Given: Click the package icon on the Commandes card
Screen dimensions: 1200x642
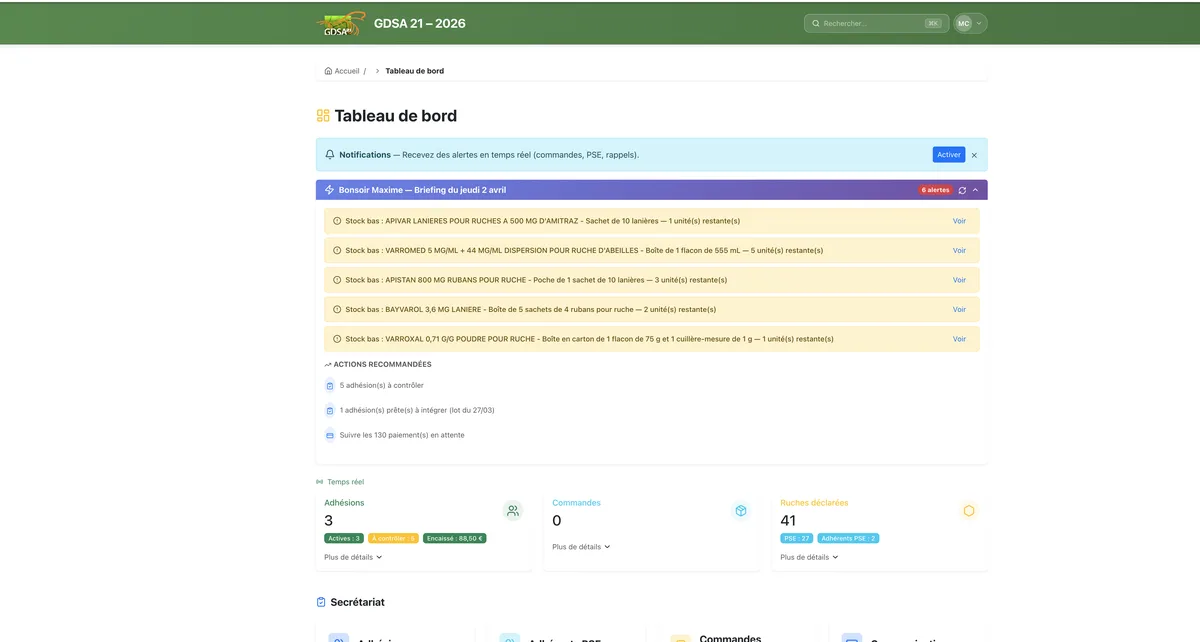Looking at the screenshot, I should point(740,510).
